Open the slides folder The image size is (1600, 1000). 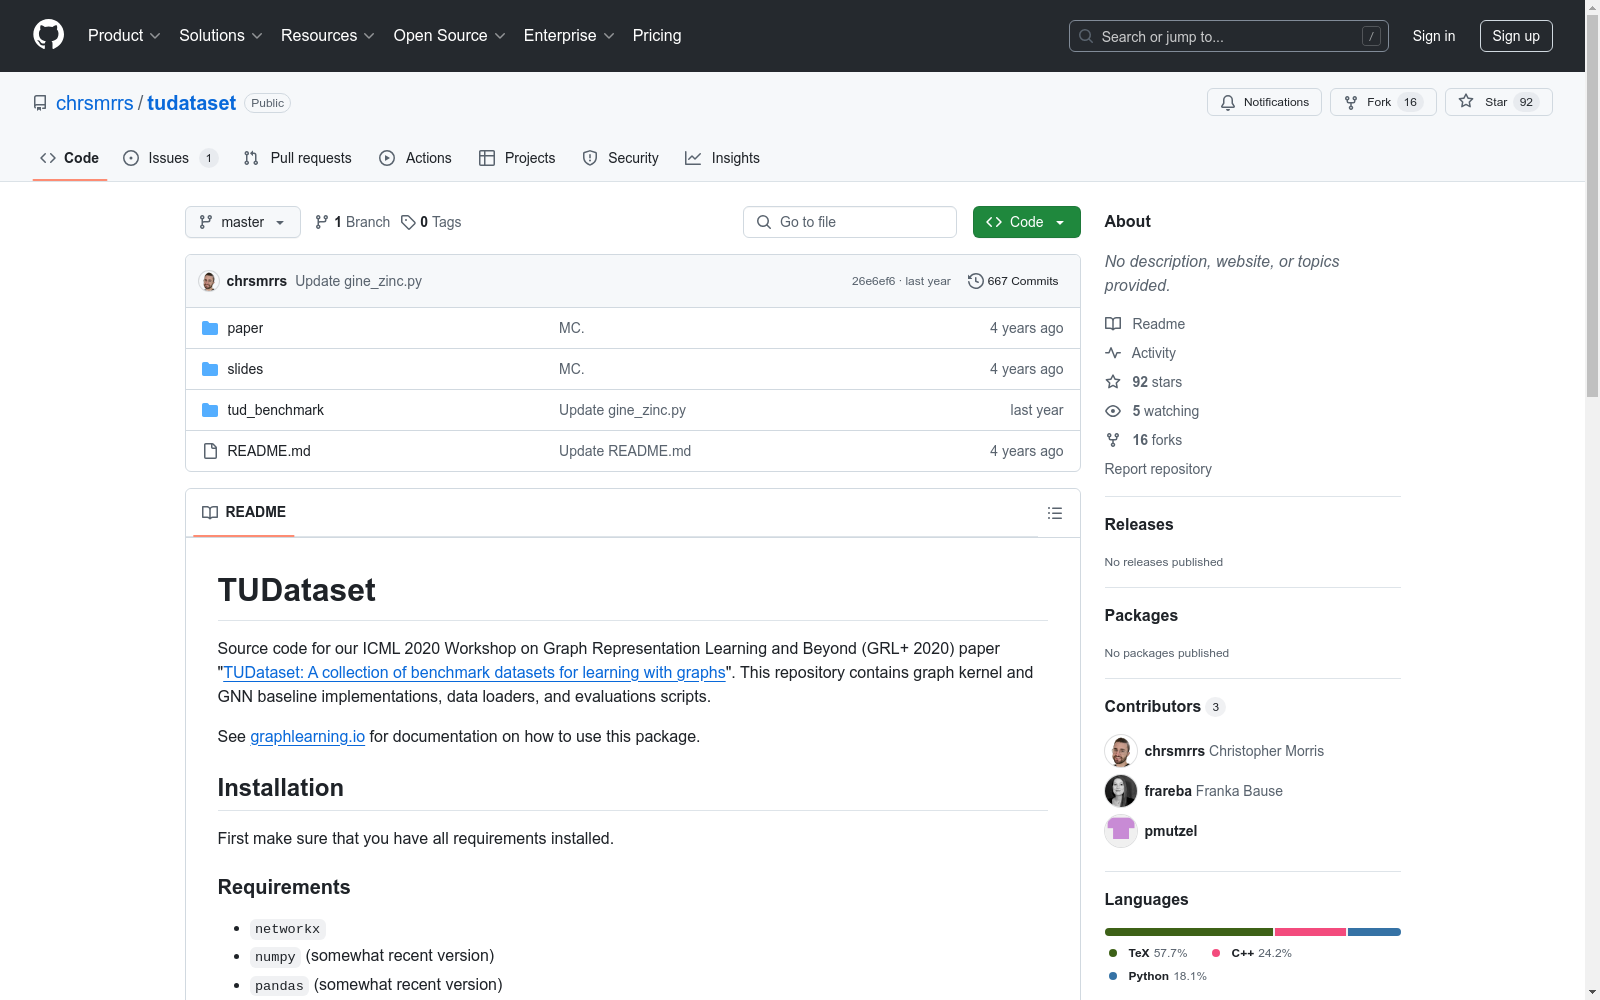coord(245,369)
